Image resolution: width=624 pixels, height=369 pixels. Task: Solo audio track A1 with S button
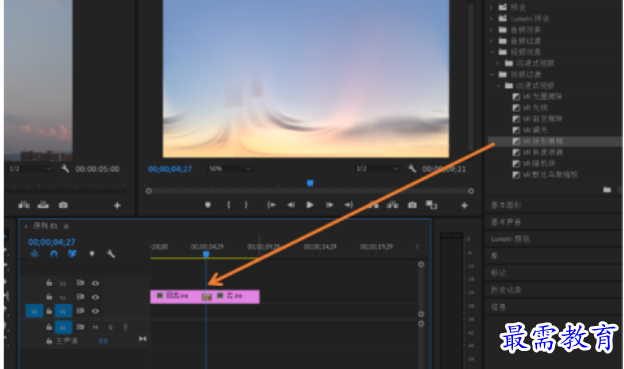coord(111,327)
